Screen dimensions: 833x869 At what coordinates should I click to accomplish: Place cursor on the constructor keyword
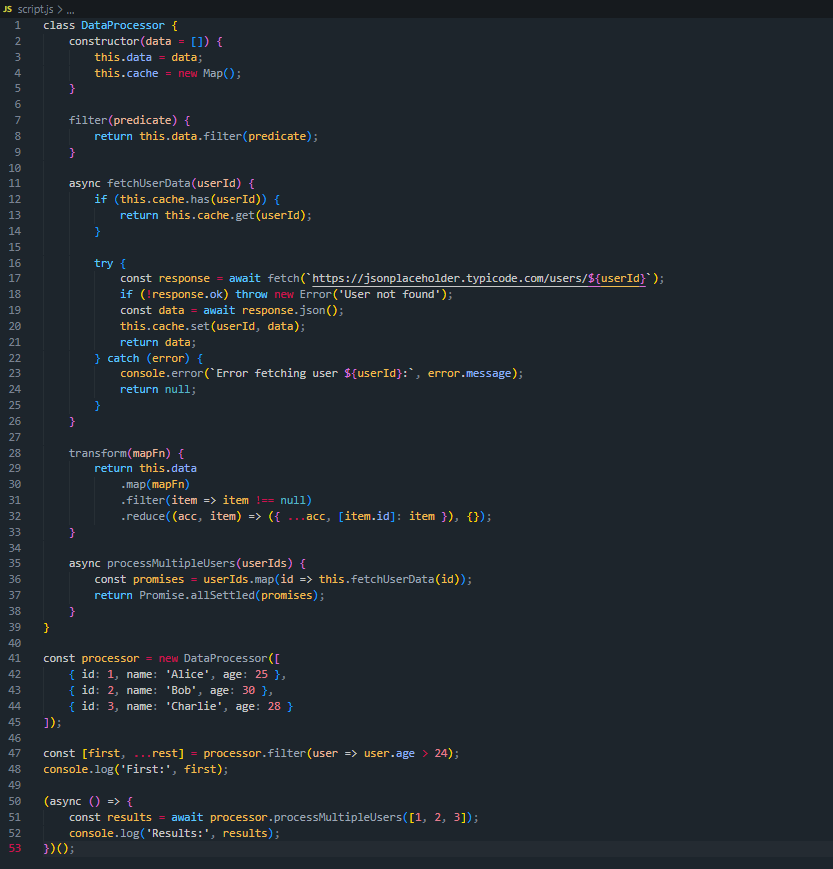107,40
